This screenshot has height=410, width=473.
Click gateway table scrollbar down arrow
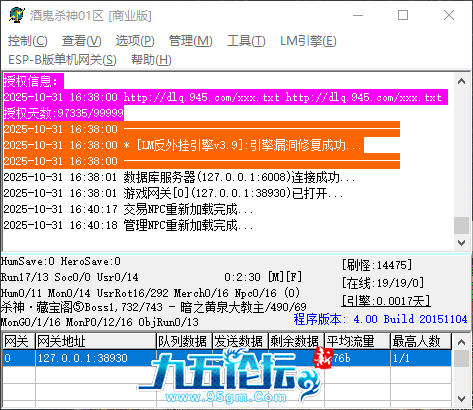(x=461, y=399)
